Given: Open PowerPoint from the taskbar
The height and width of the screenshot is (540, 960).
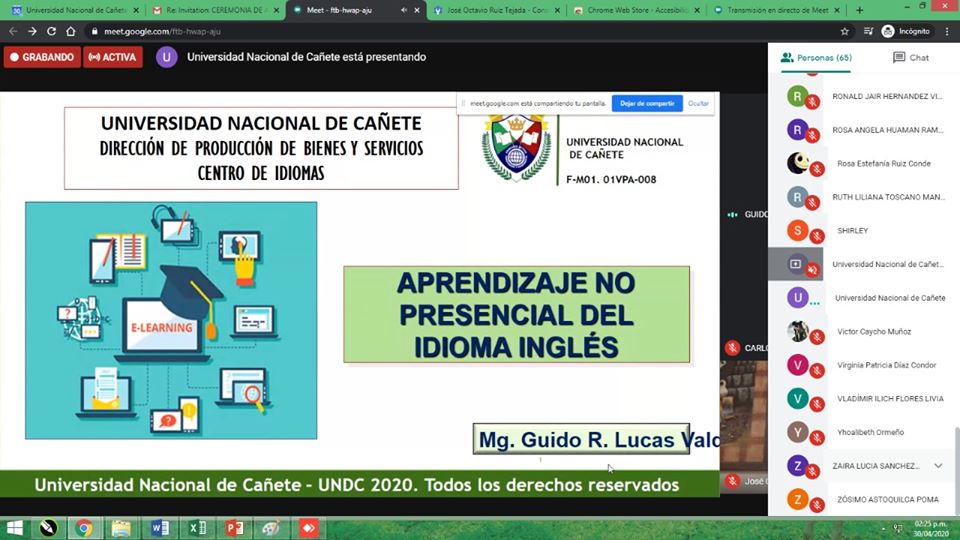Looking at the screenshot, I should 234,528.
